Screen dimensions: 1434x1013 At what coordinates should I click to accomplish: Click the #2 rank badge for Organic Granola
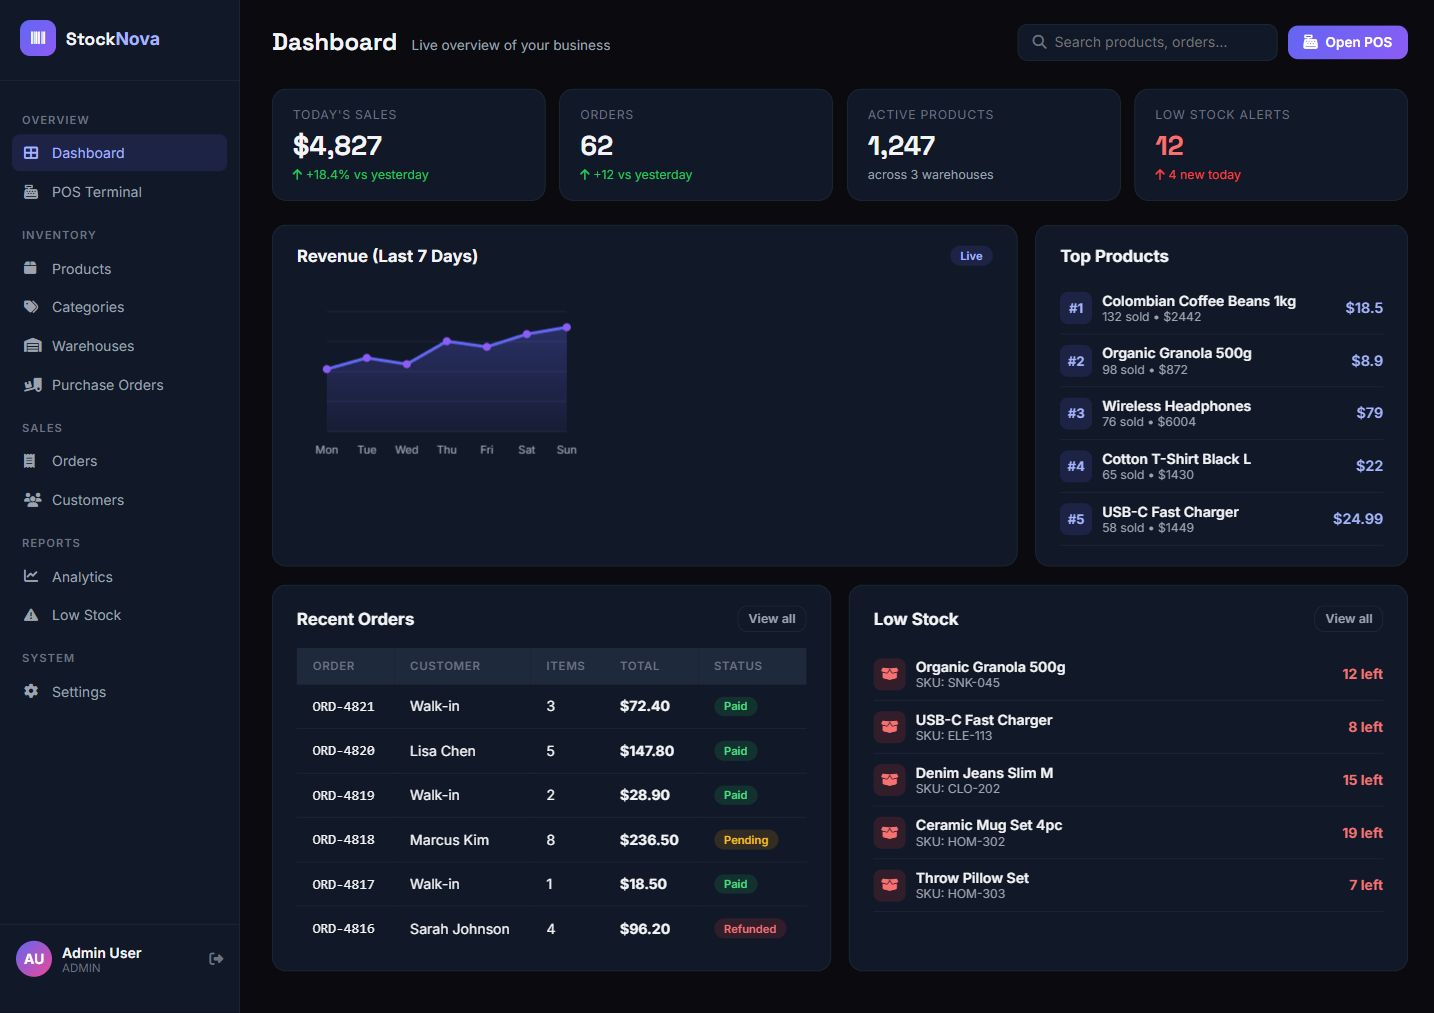point(1076,361)
